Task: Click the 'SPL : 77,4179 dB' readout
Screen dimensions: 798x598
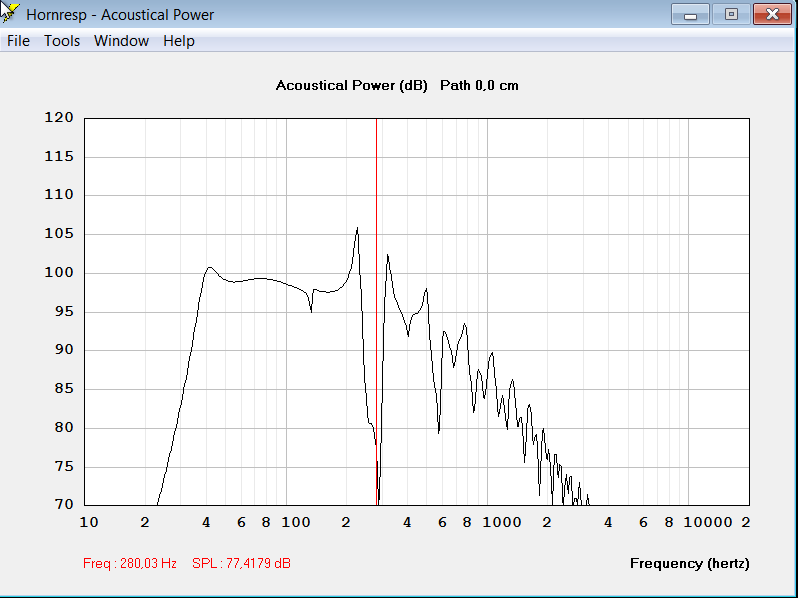Action: 241,563
